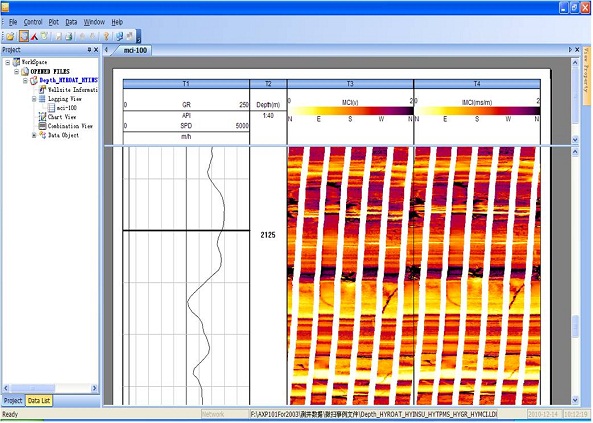Collapse the WorkSpace tree node
The image size is (593, 423).
tap(8, 62)
